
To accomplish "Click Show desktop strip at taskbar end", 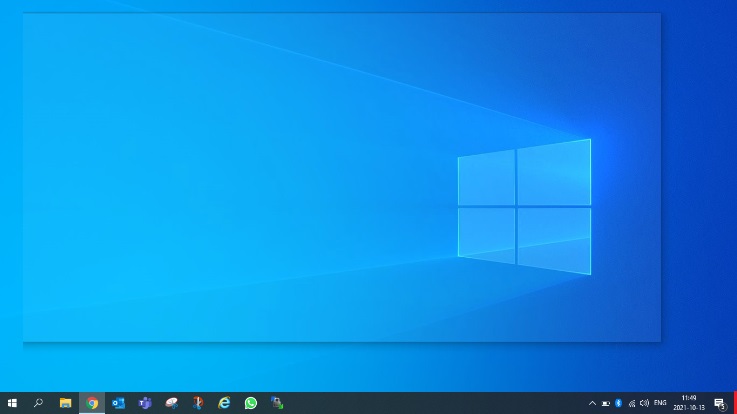I will (734, 403).
